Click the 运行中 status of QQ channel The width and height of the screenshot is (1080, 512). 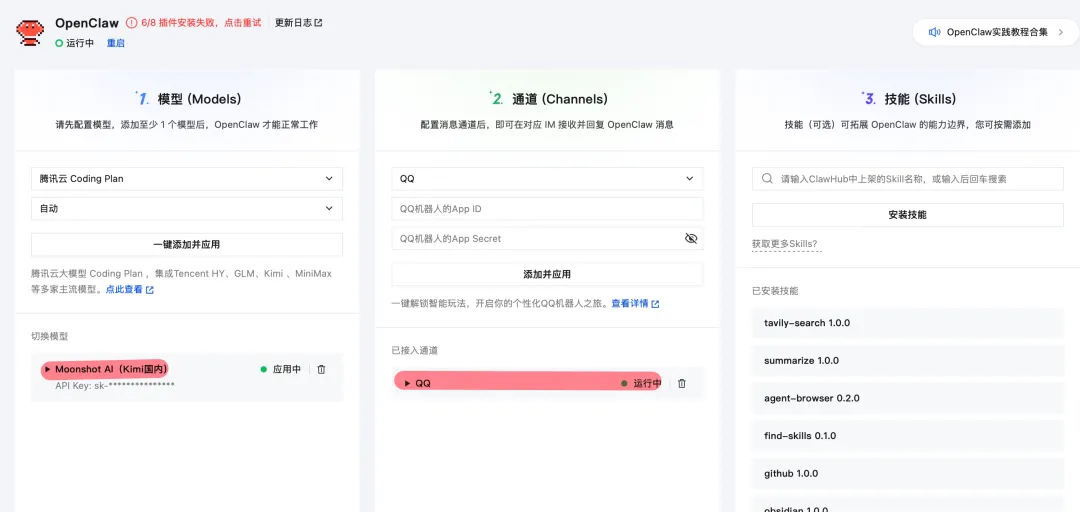coord(641,383)
